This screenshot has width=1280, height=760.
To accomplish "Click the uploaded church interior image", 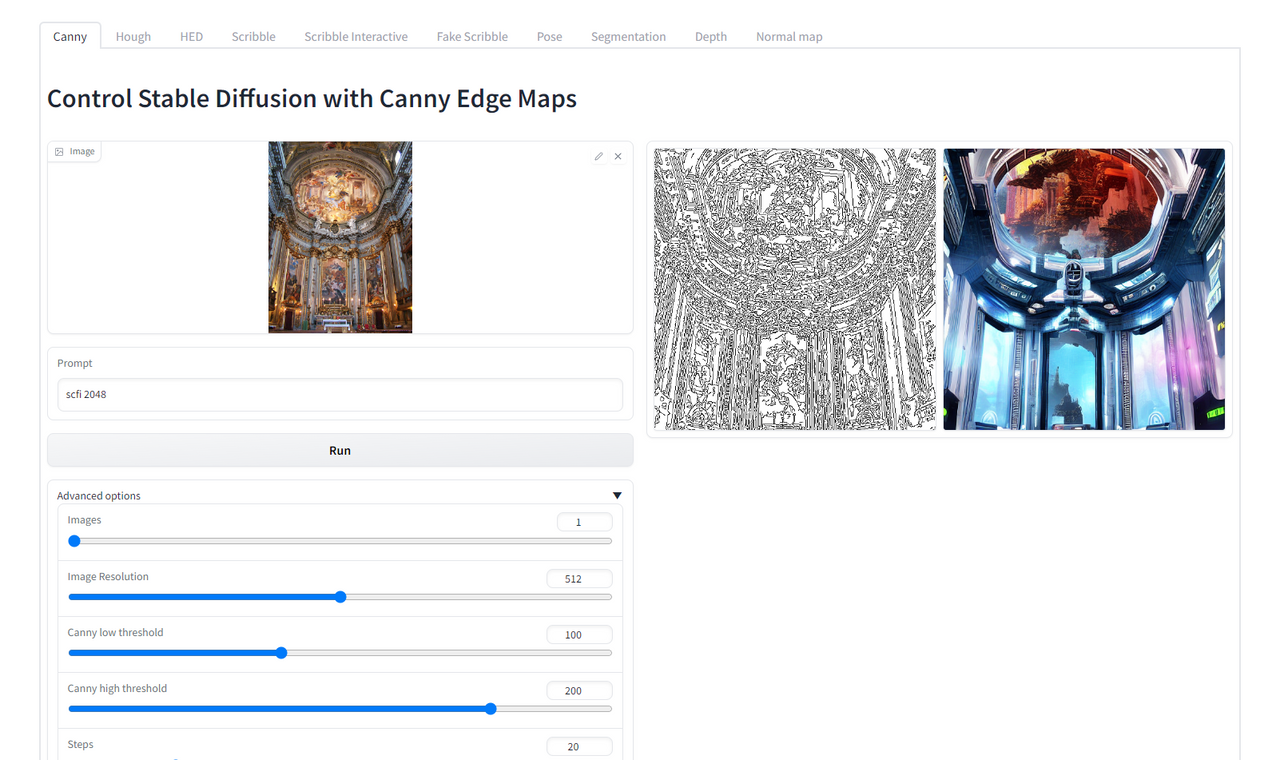I will pos(340,237).
